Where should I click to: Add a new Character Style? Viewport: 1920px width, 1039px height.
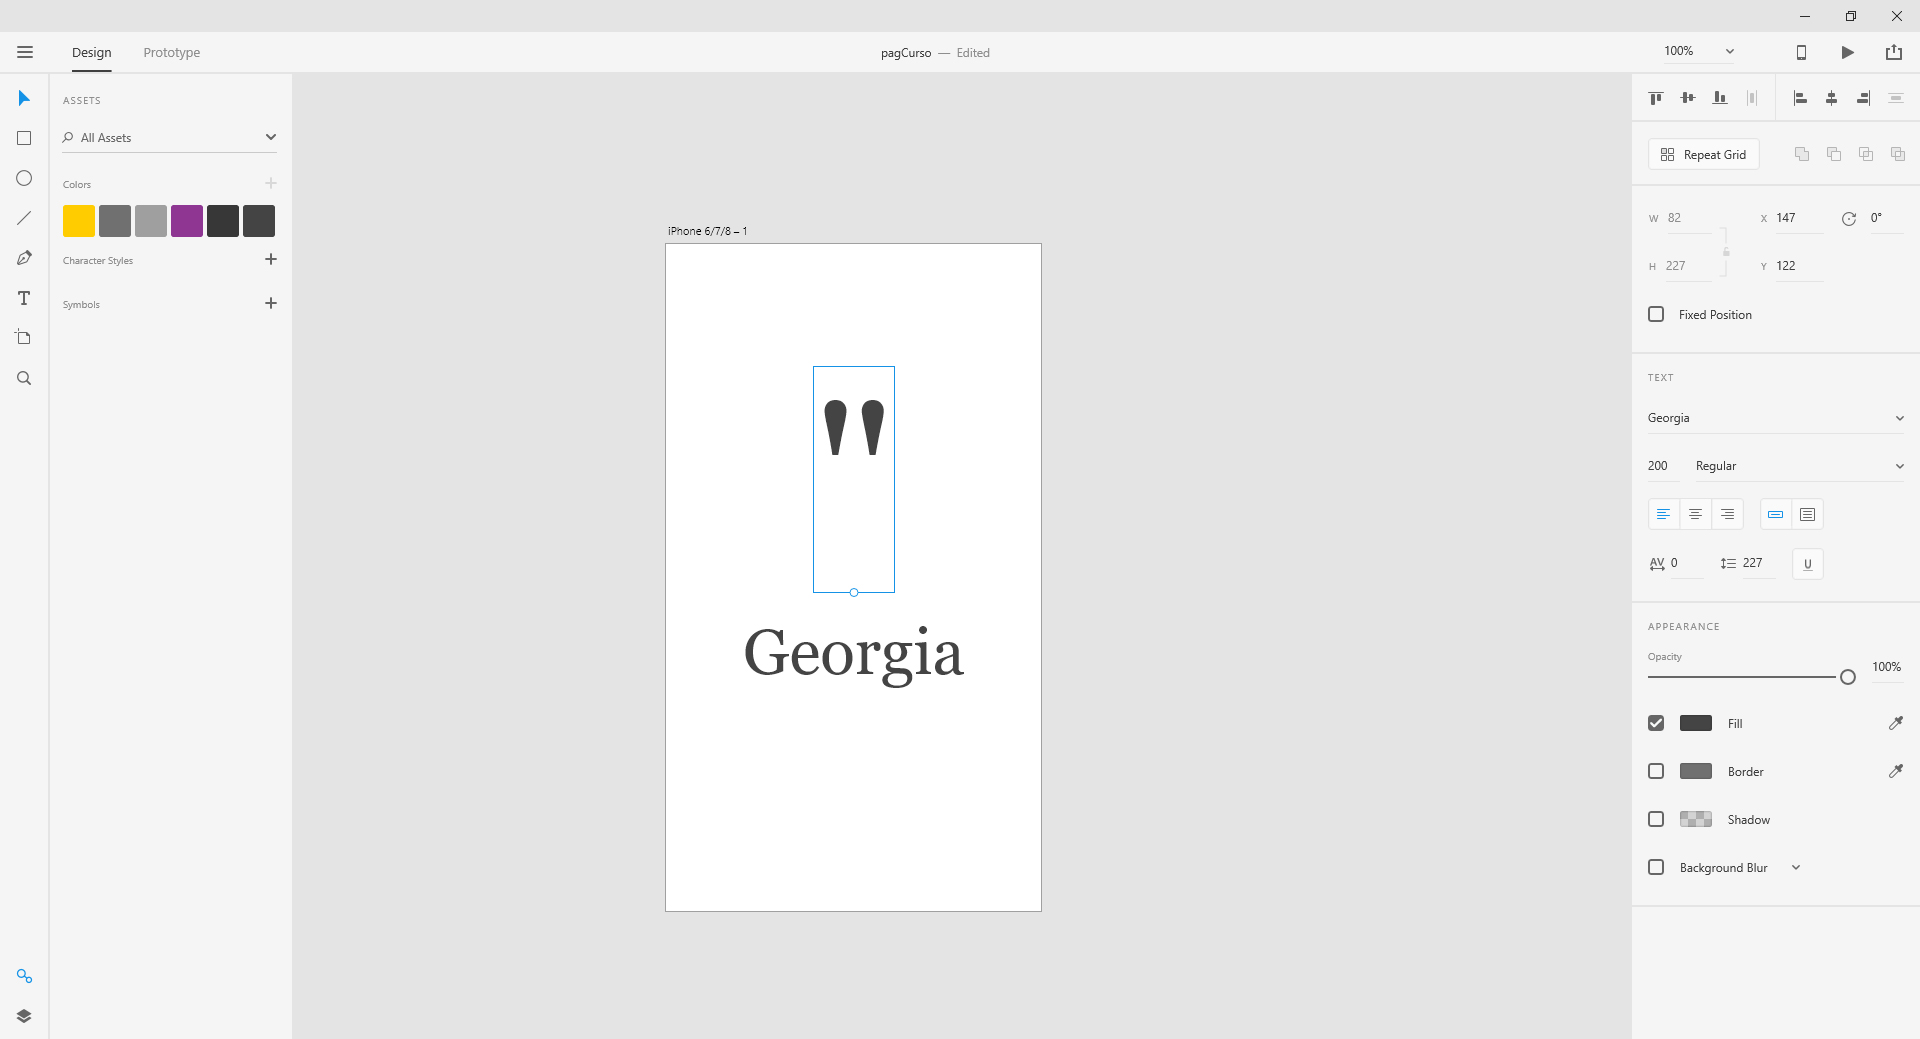point(271,259)
